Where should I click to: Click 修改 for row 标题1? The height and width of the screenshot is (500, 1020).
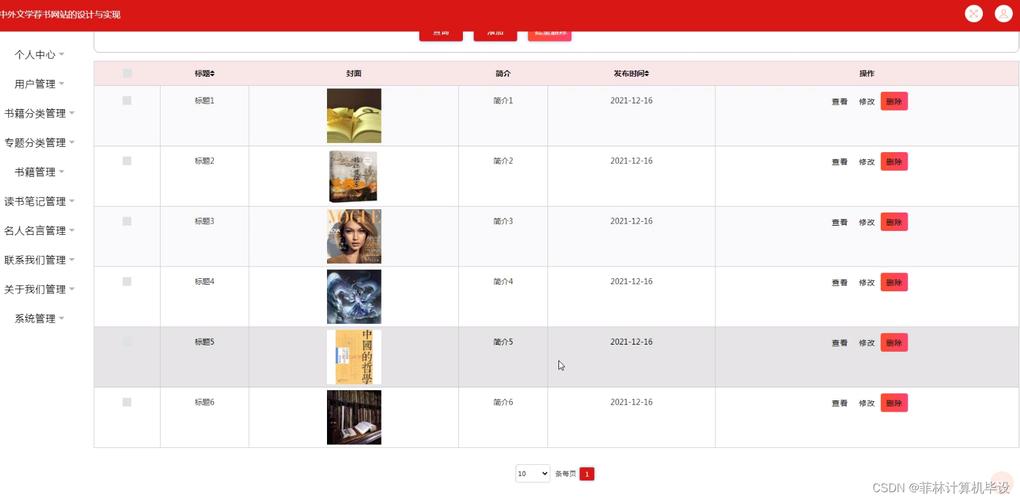pos(866,101)
